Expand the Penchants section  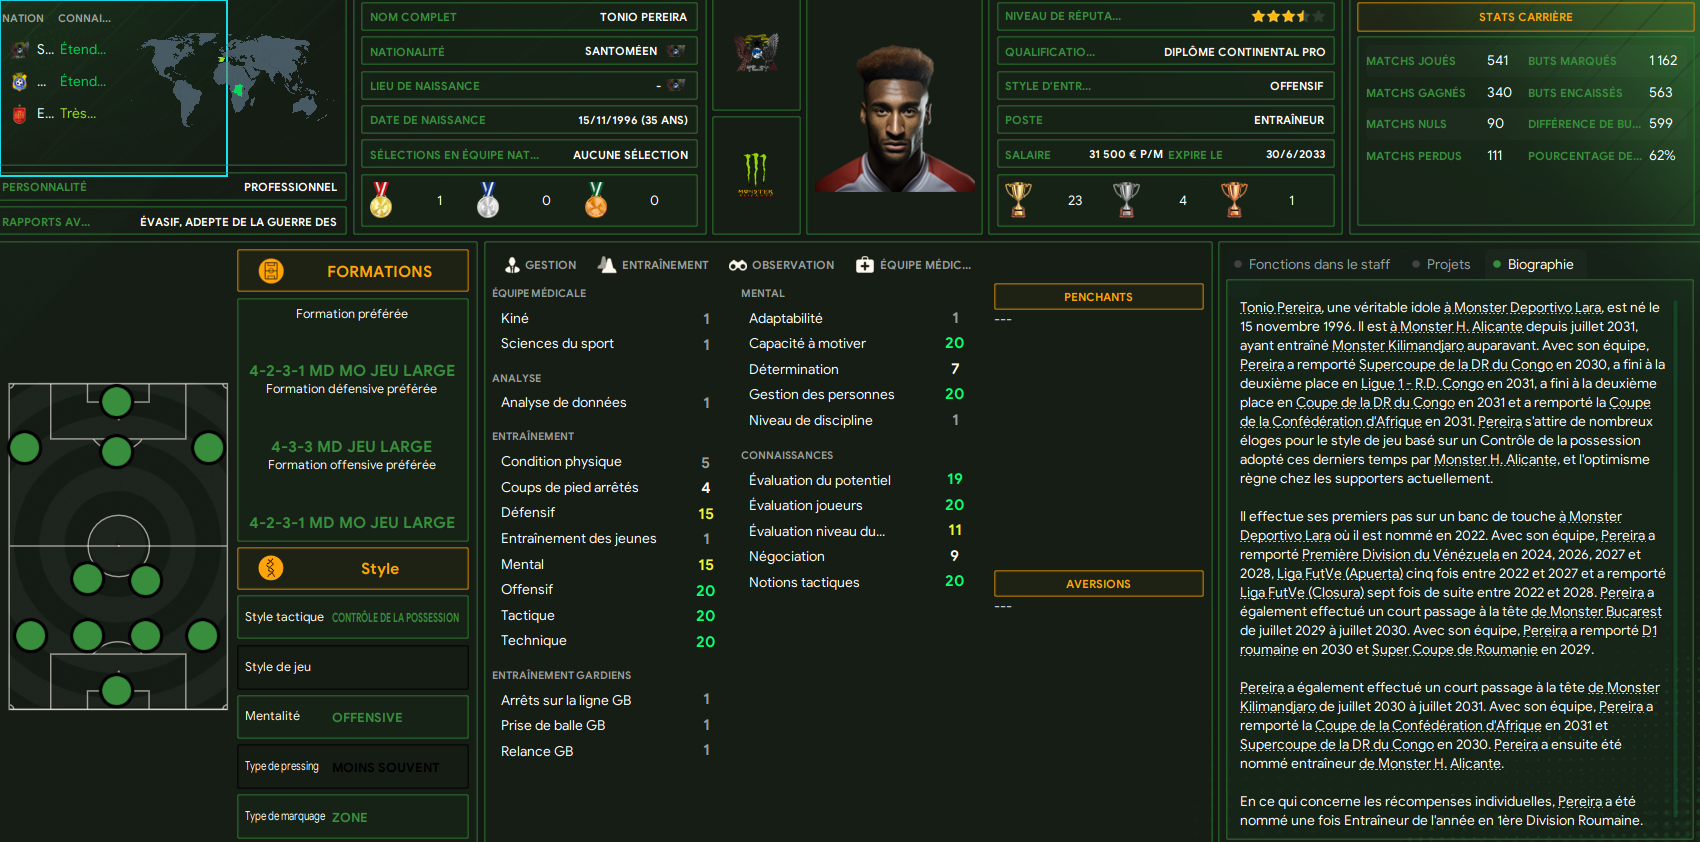tap(1098, 297)
